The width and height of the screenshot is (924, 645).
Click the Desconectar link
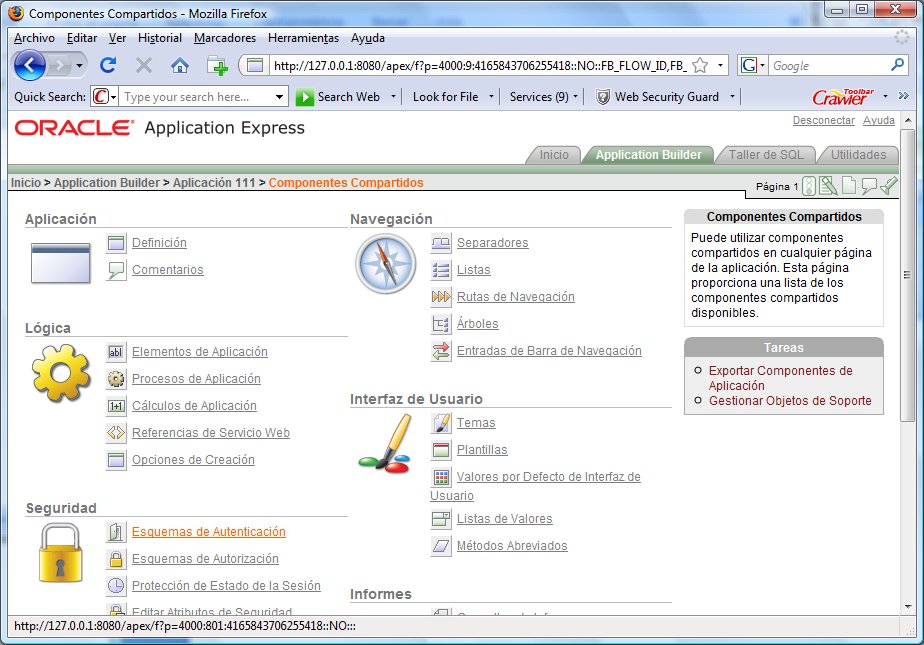tap(823, 120)
